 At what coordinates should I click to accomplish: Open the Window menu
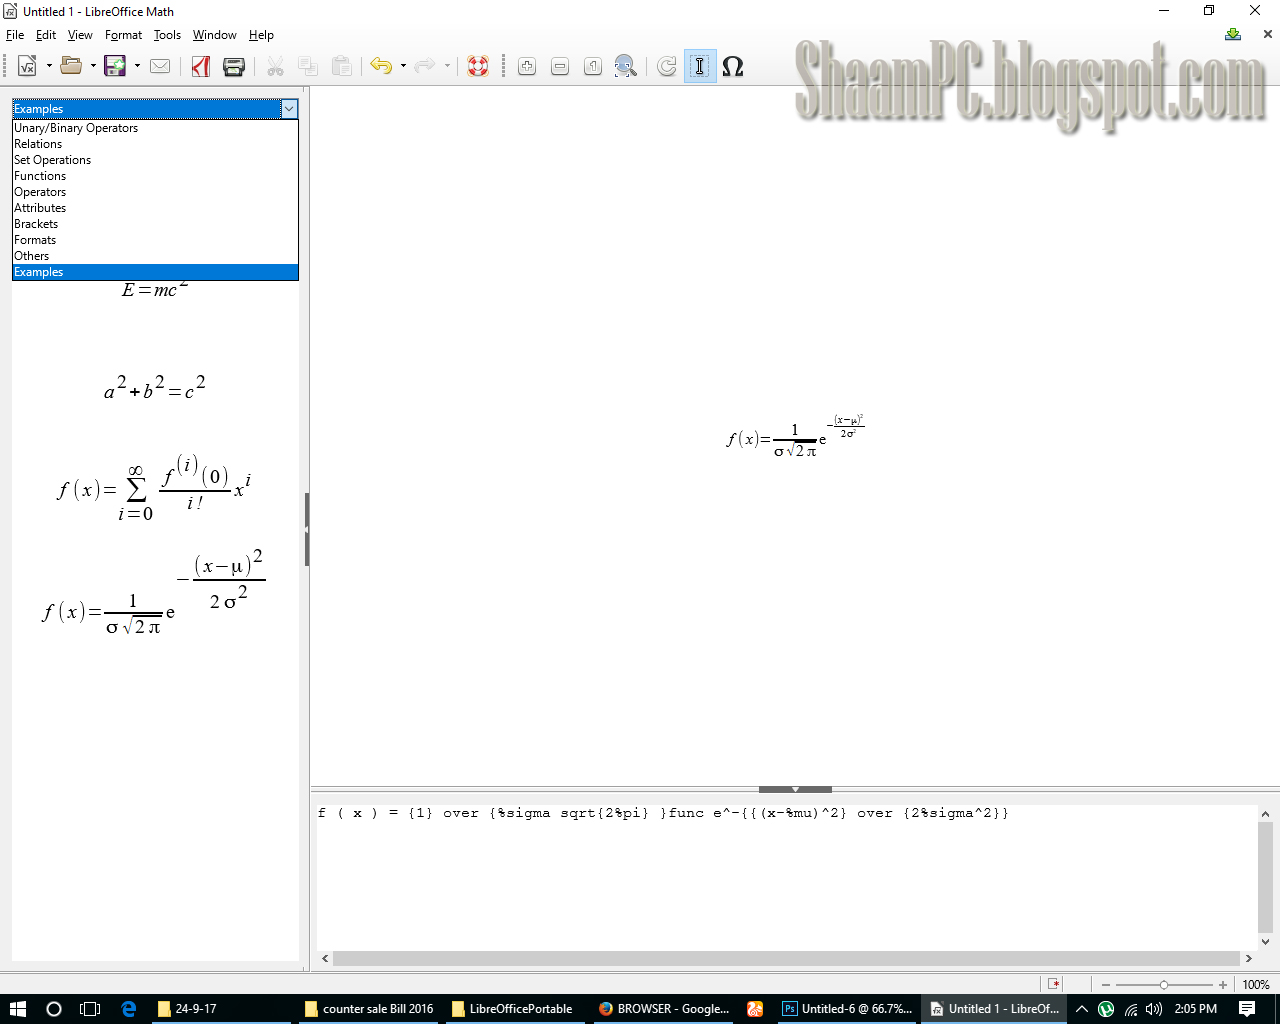(214, 35)
